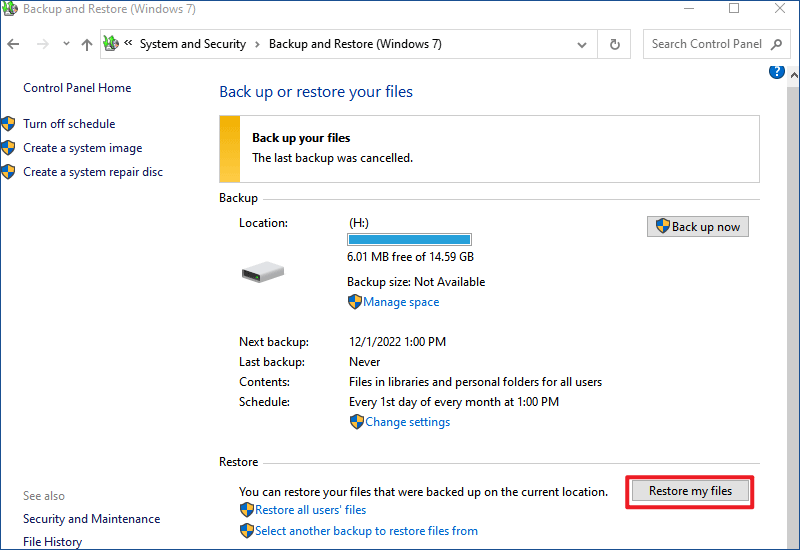Click shield icon beside Turn off schedule
The width and height of the screenshot is (800, 550).
click(x=8, y=124)
